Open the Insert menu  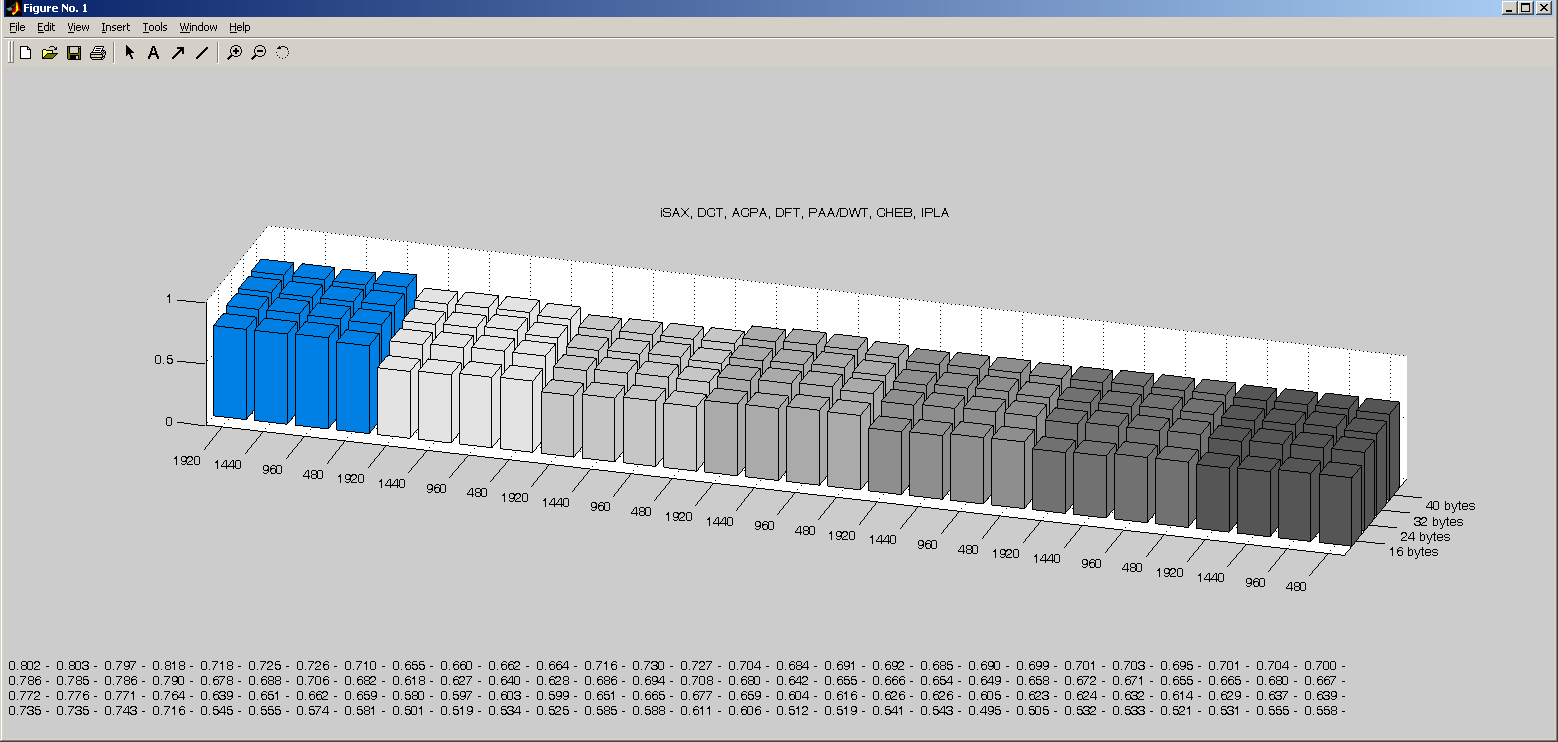pyautogui.click(x=115, y=27)
